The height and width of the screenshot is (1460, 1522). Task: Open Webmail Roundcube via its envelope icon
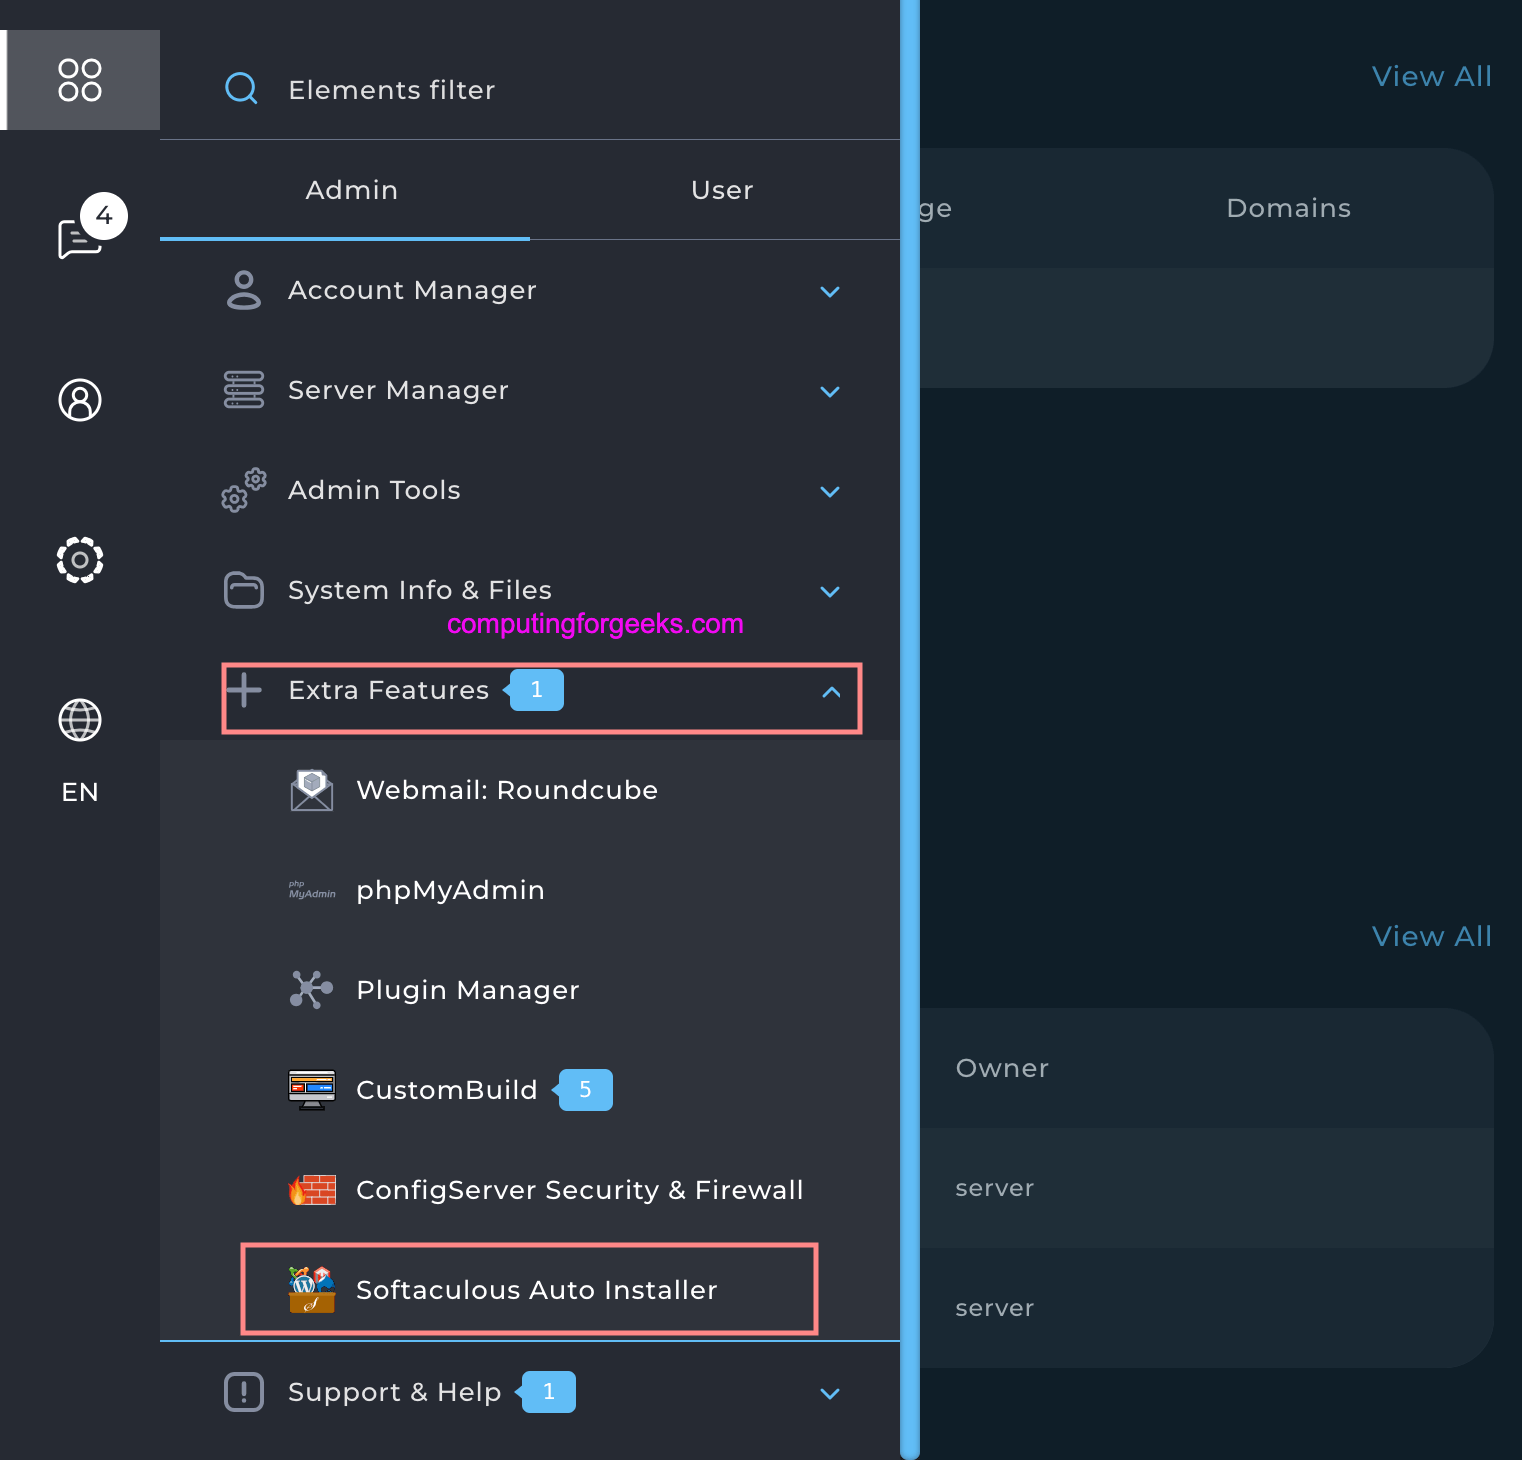coord(311,789)
